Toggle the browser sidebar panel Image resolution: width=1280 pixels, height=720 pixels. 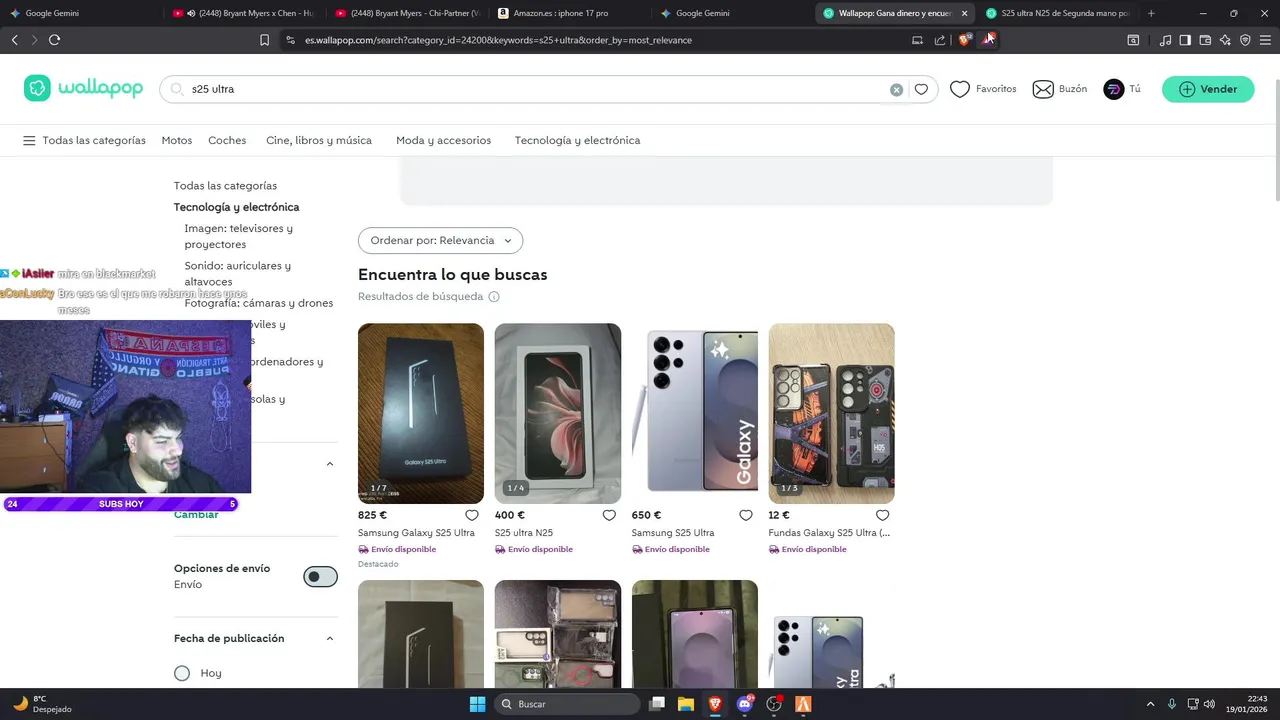(1185, 40)
